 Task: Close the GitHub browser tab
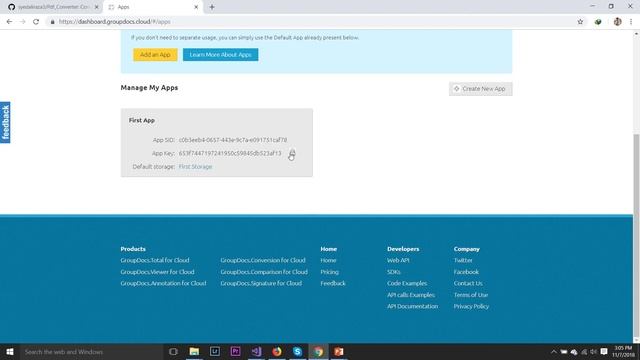click(97, 7)
